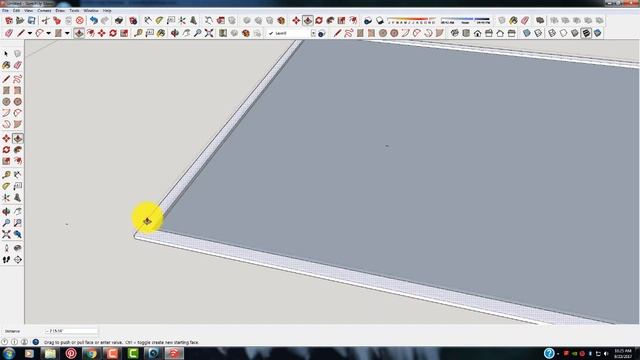Choose the Paint Bucket in left palette

pyautogui.click(x=6, y=65)
